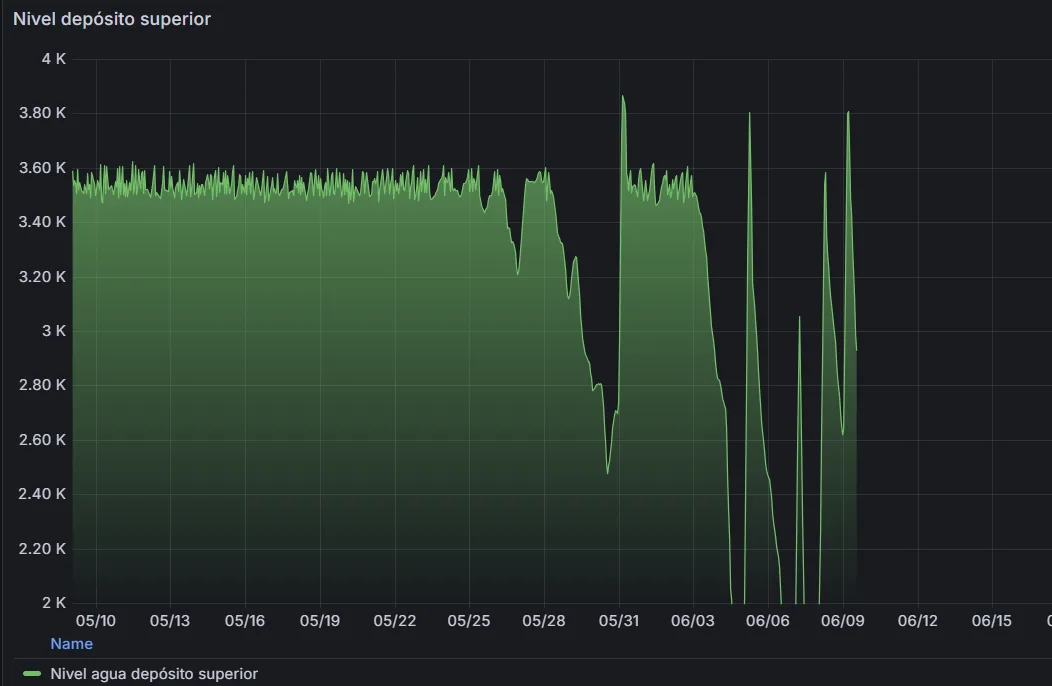Viewport: 1052px width, 686px height.
Task: Open color picker from green legend swatch
Action: (x=32, y=674)
